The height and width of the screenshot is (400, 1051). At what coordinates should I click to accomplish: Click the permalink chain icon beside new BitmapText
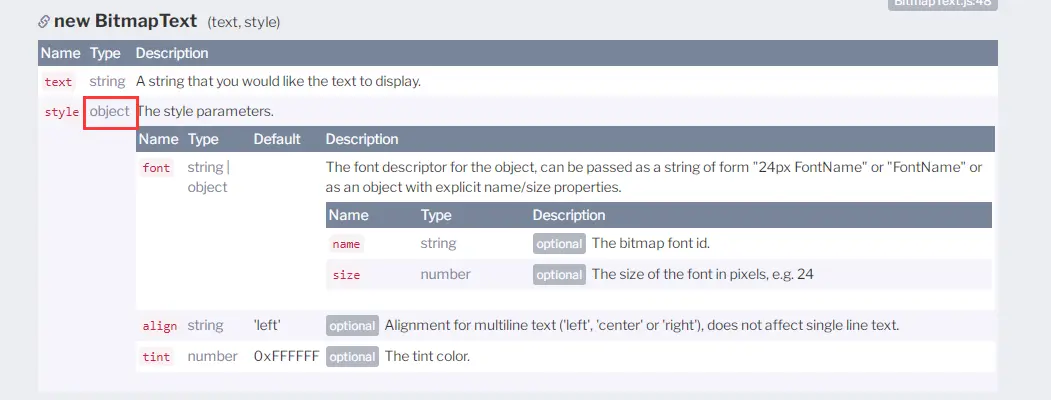pos(44,21)
